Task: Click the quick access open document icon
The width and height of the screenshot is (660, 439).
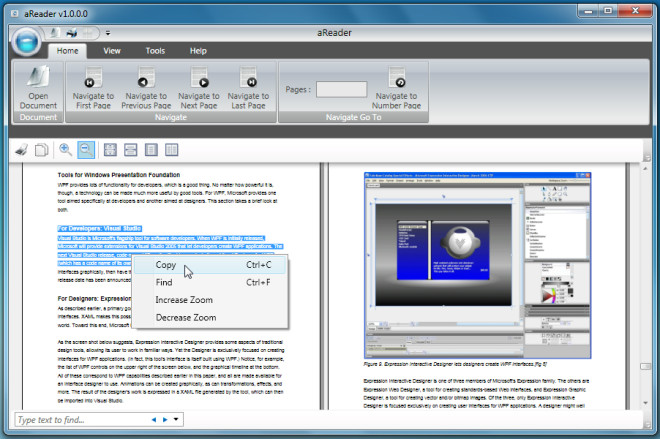Action: [54, 32]
